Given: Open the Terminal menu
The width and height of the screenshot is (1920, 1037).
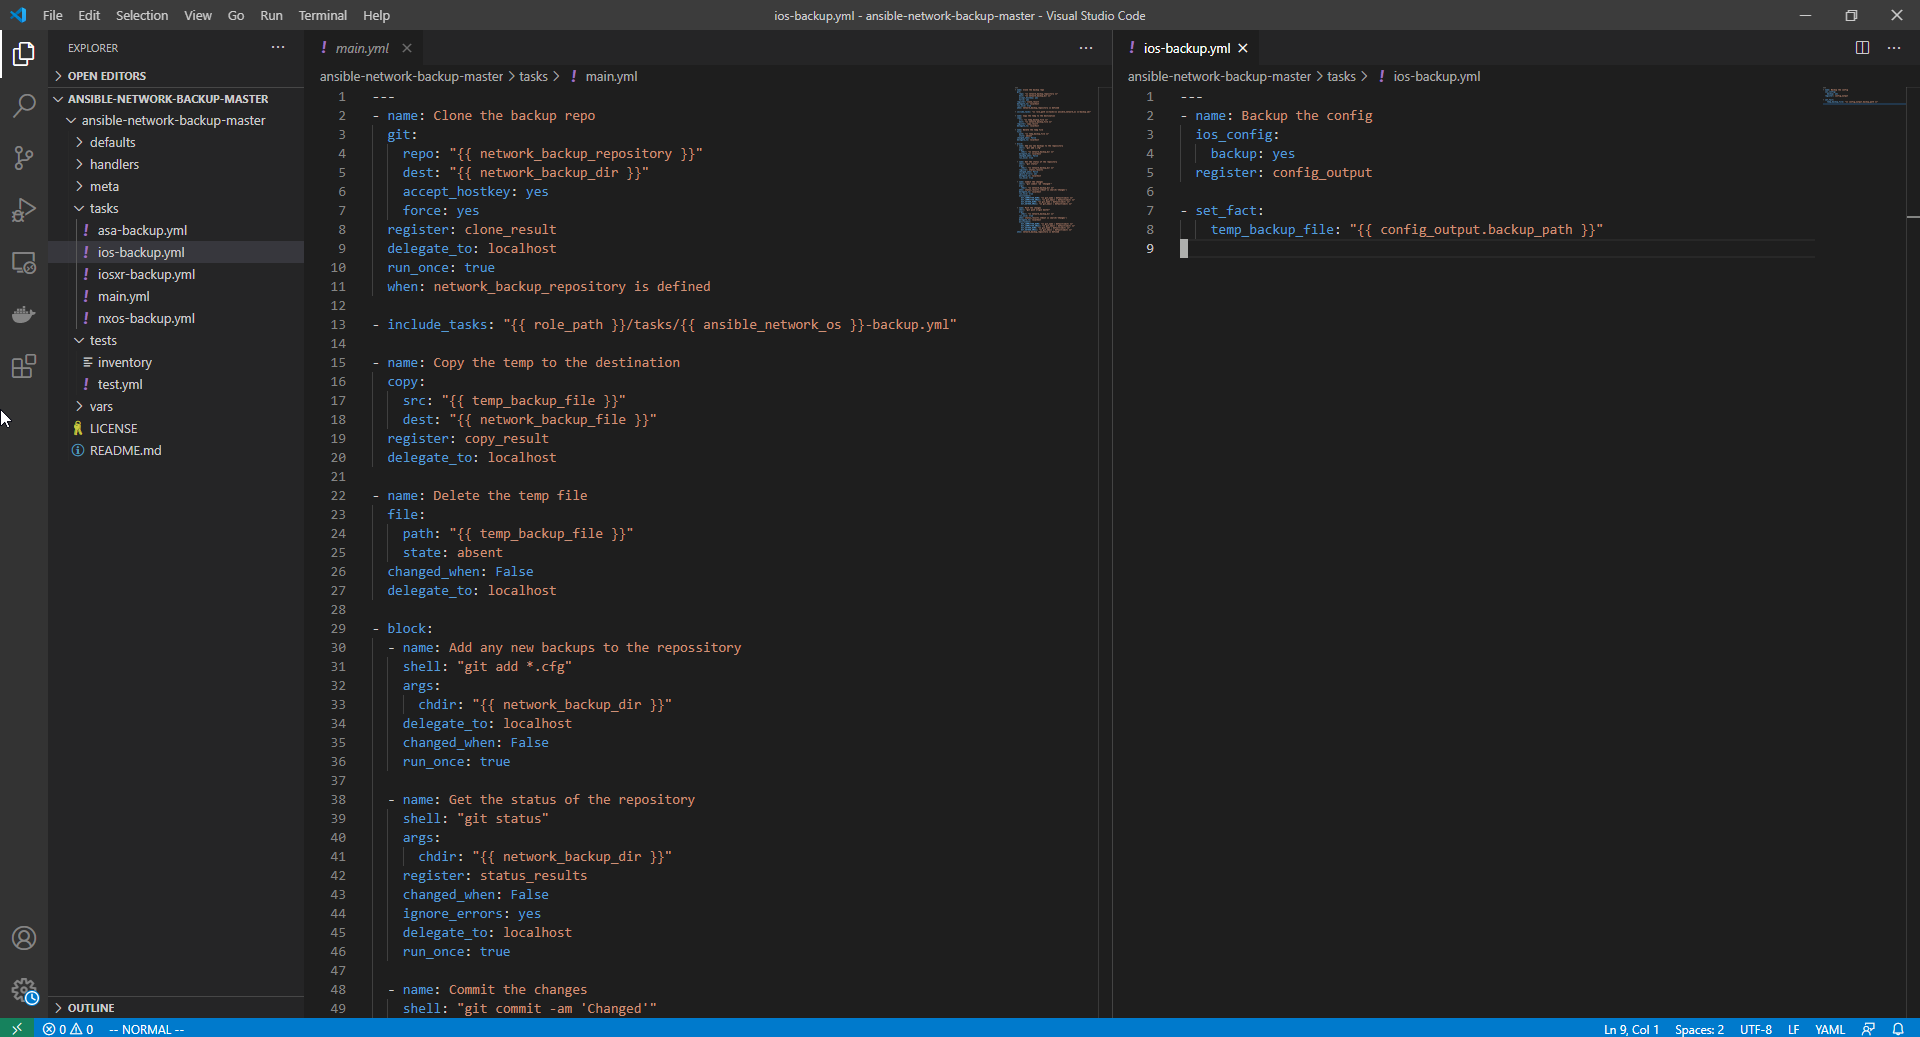Looking at the screenshot, I should (x=322, y=15).
